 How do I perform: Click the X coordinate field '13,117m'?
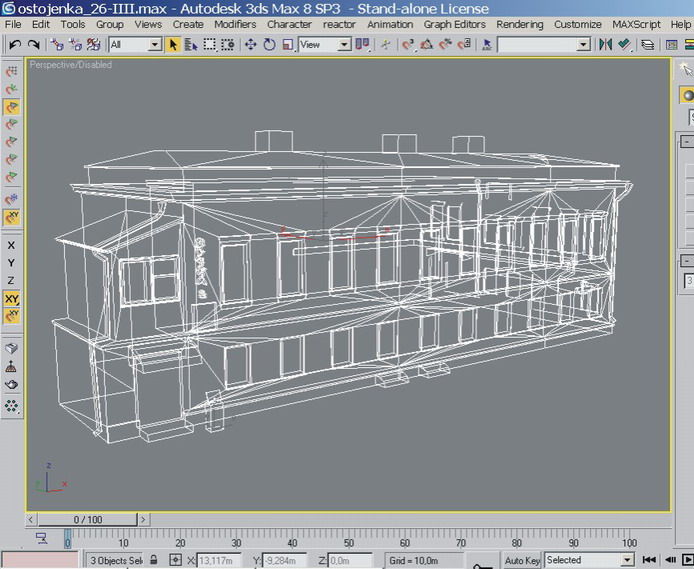point(219,561)
